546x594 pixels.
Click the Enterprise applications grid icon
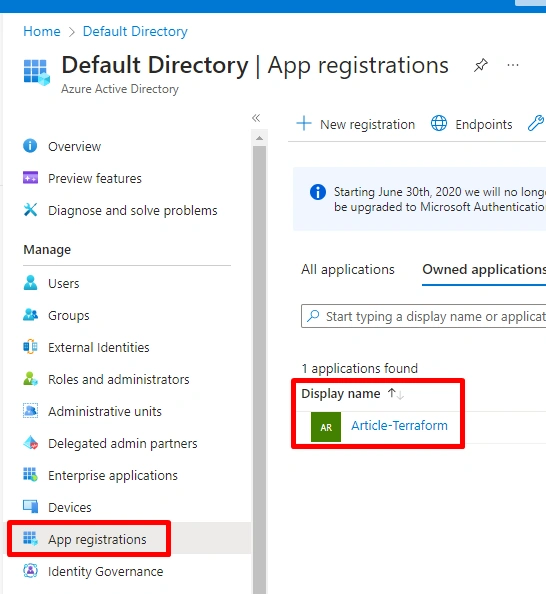click(30, 474)
